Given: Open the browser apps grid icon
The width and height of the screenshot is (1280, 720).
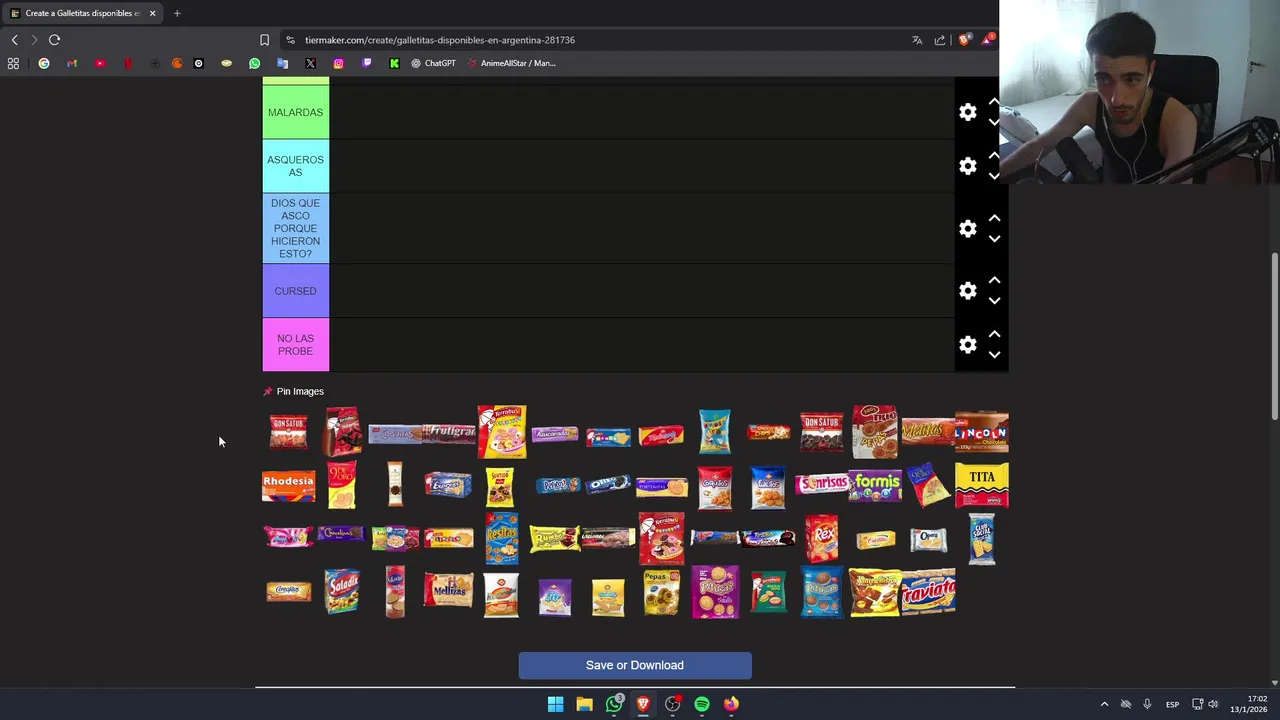Looking at the screenshot, I should click(13, 63).
